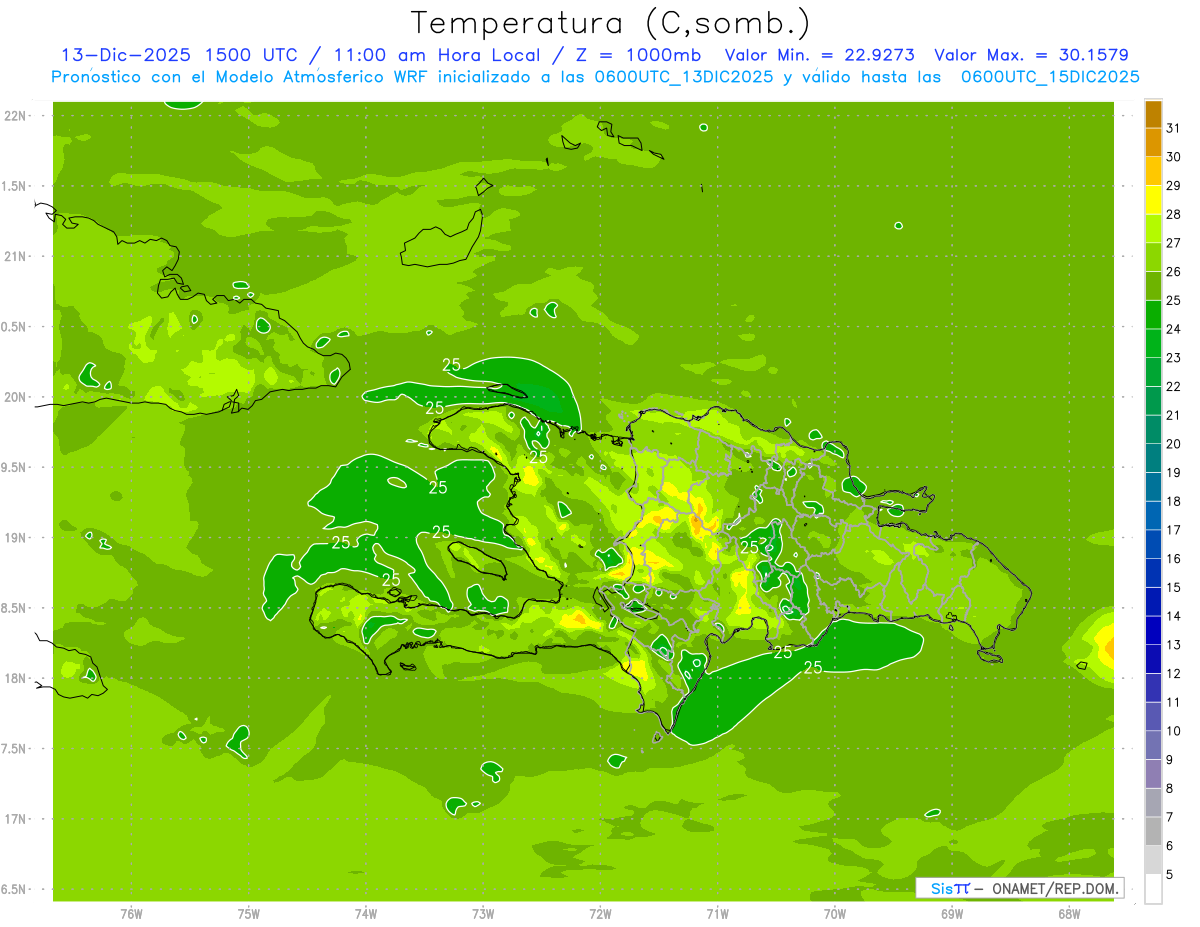Viewport: 1200px width, 927px height.
Task: Pick the dark orange swatch atop color scale
Action: (x=1153, y=114)
